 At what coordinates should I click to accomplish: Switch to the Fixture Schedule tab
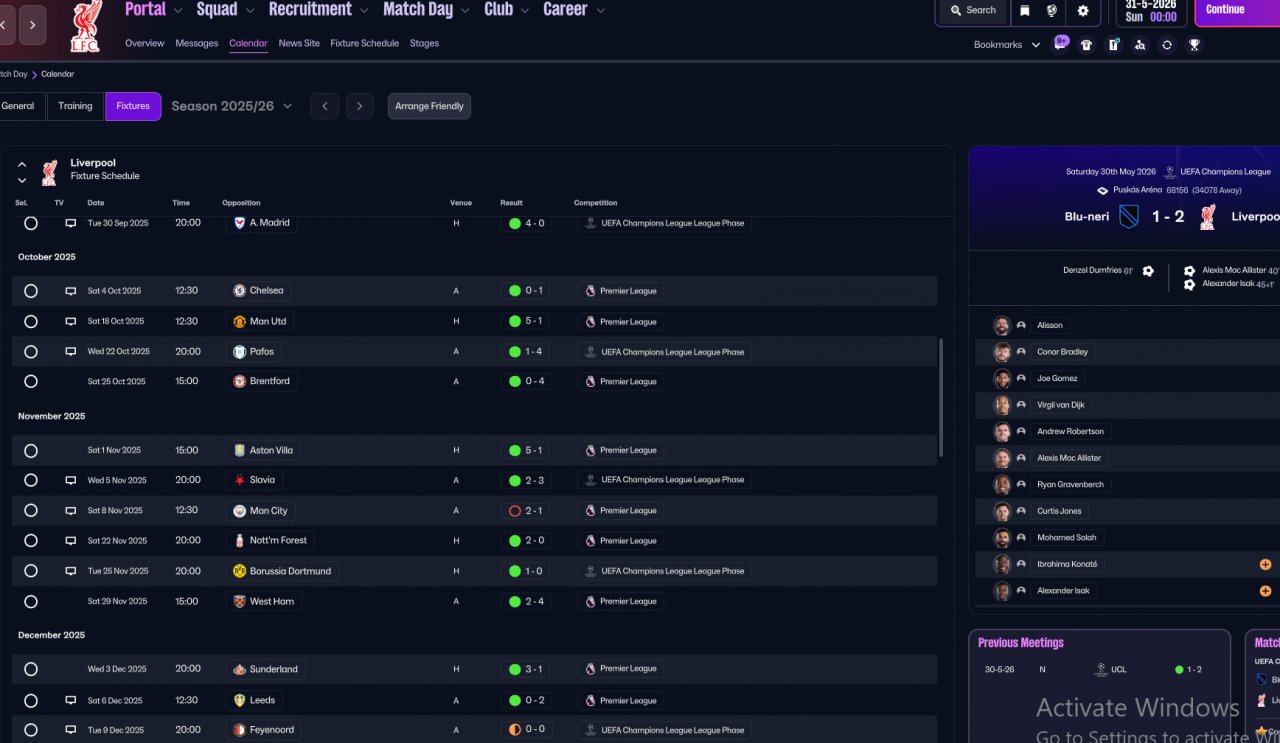pyautogui.click(x=364, y=43)
